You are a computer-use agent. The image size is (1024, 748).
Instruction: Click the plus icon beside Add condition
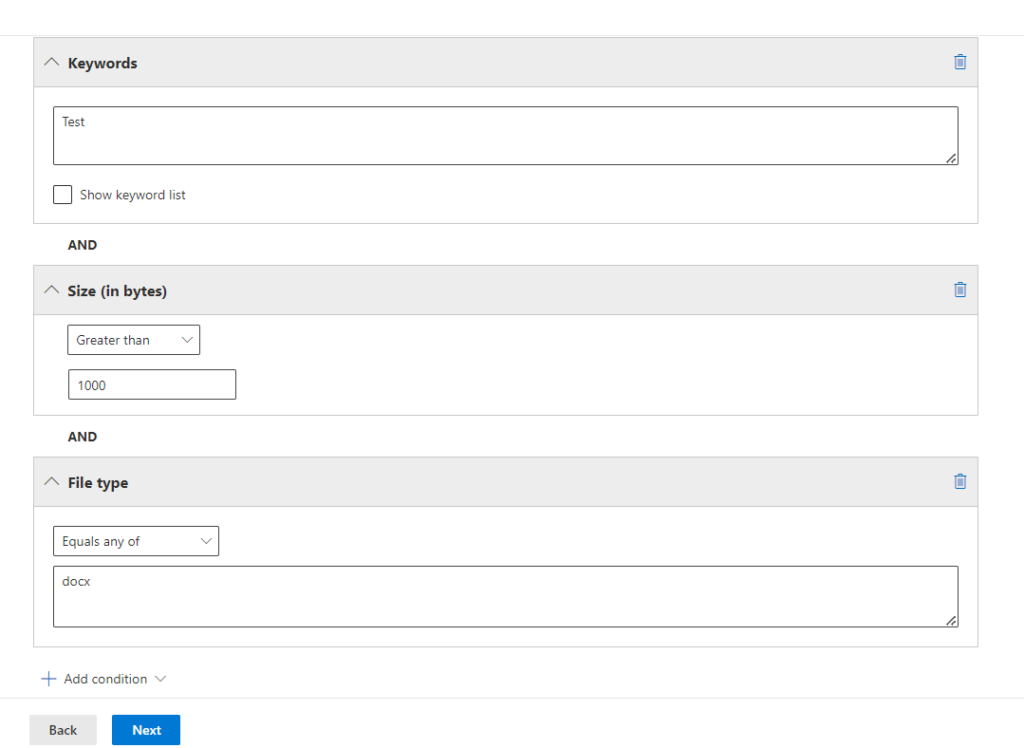48,679
